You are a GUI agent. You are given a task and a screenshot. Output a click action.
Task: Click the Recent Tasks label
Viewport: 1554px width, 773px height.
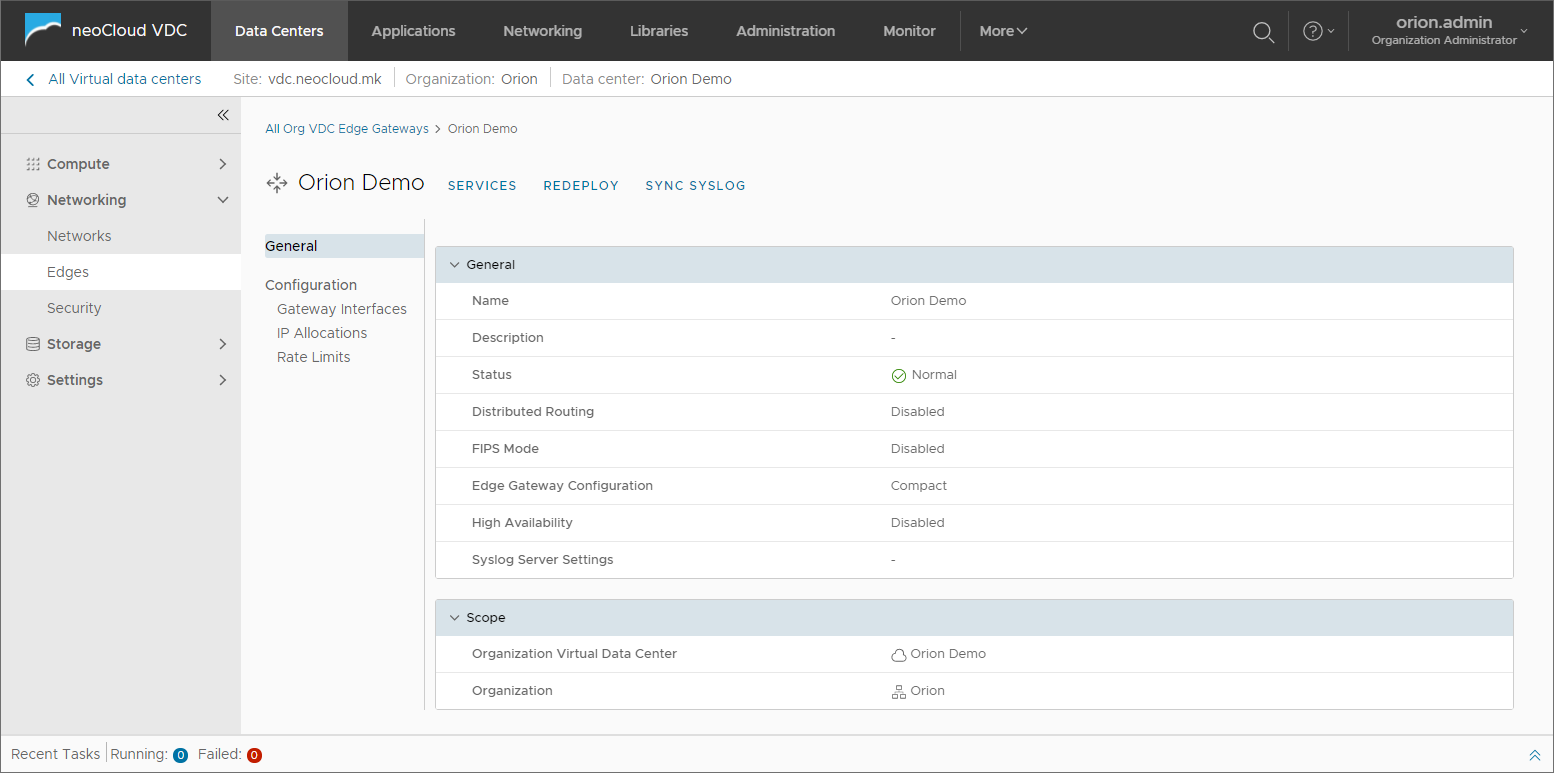coord(56,754)
